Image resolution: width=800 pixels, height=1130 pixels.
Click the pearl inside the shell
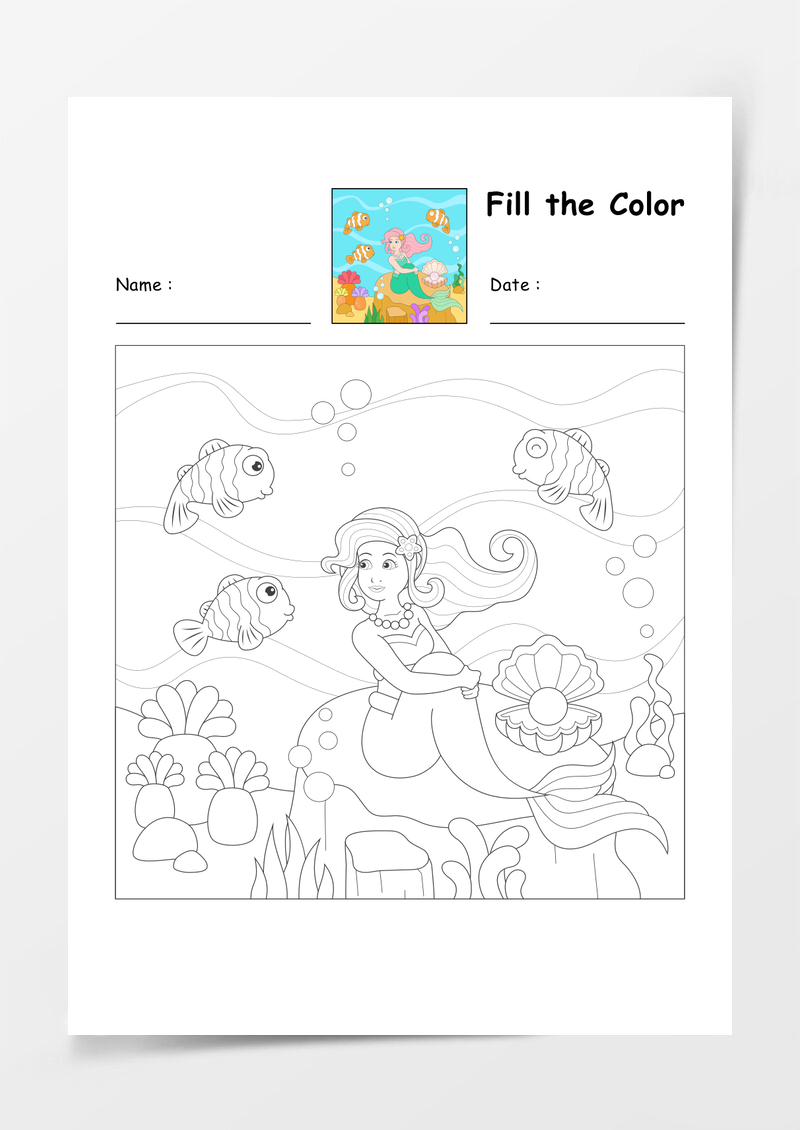547,708
